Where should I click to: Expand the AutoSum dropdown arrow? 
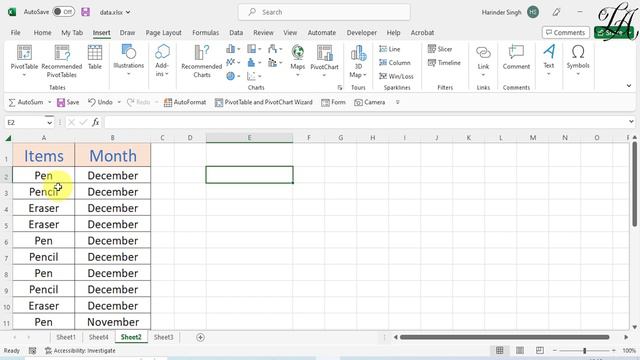point(49,102)
